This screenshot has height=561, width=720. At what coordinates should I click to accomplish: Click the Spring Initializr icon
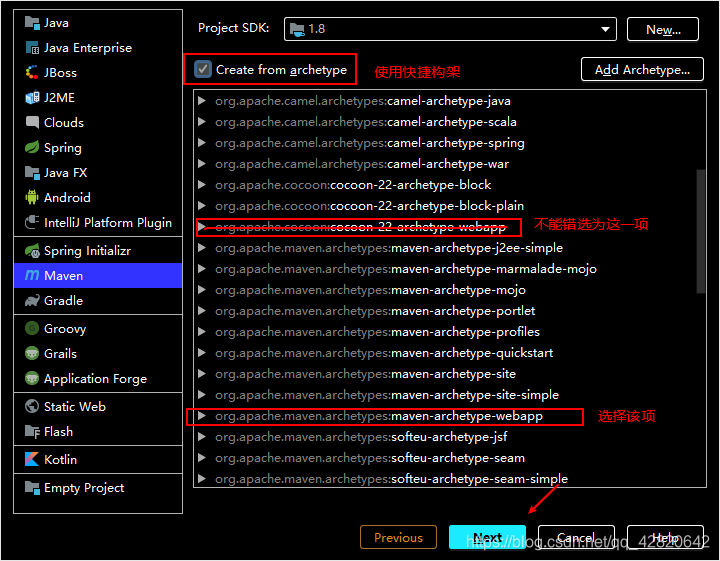32,251
